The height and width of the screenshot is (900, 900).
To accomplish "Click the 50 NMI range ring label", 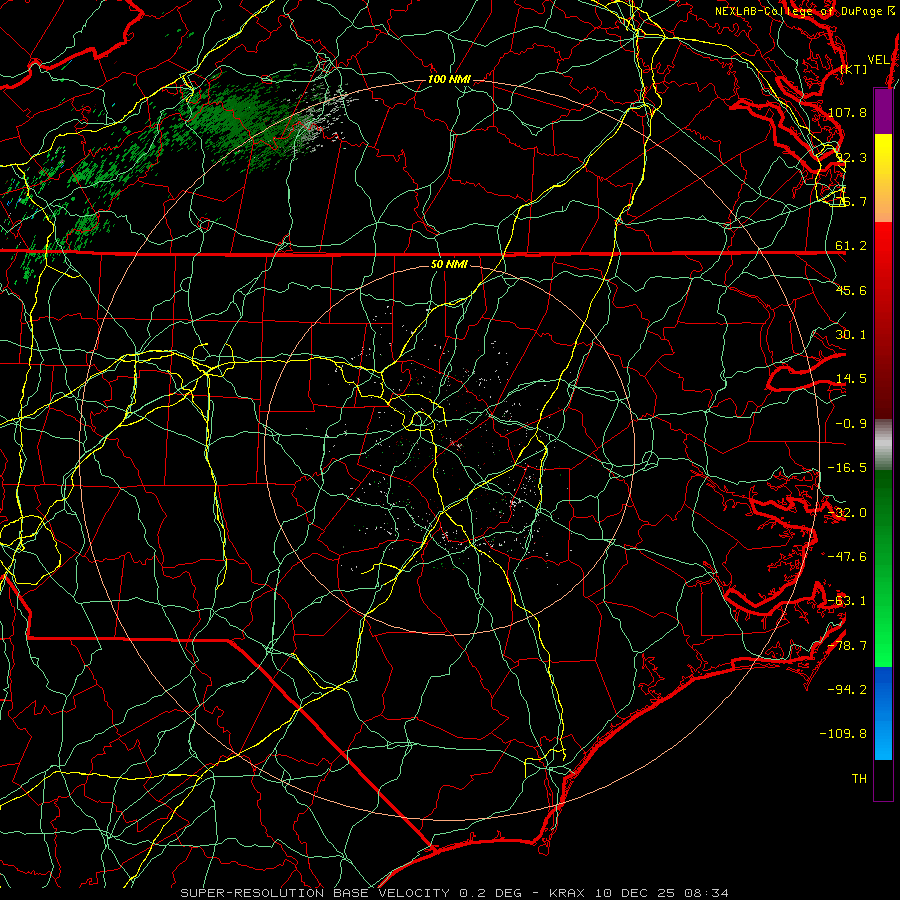I will pyautogui.click(x=449, y=264).
